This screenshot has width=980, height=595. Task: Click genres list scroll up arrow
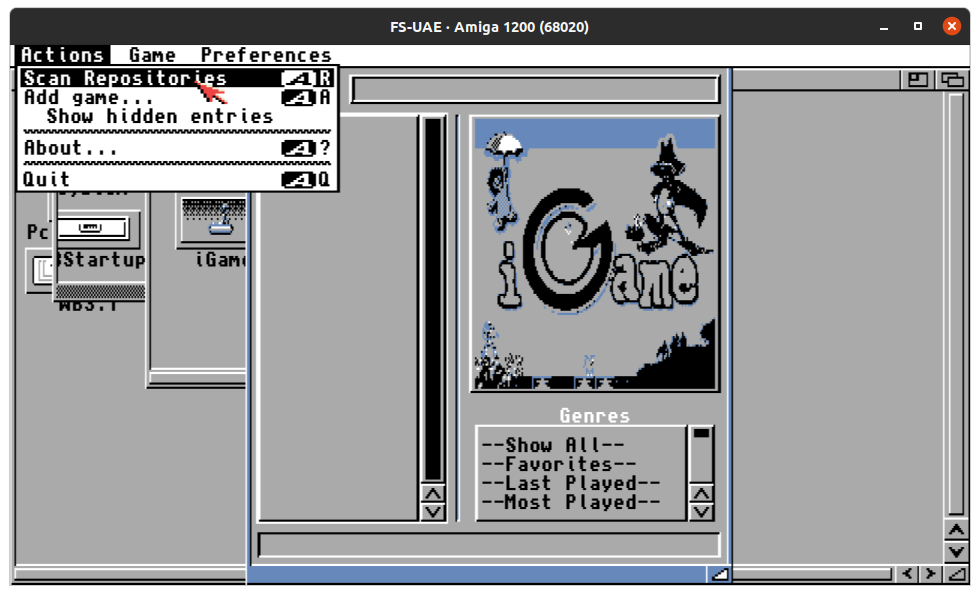701,494
